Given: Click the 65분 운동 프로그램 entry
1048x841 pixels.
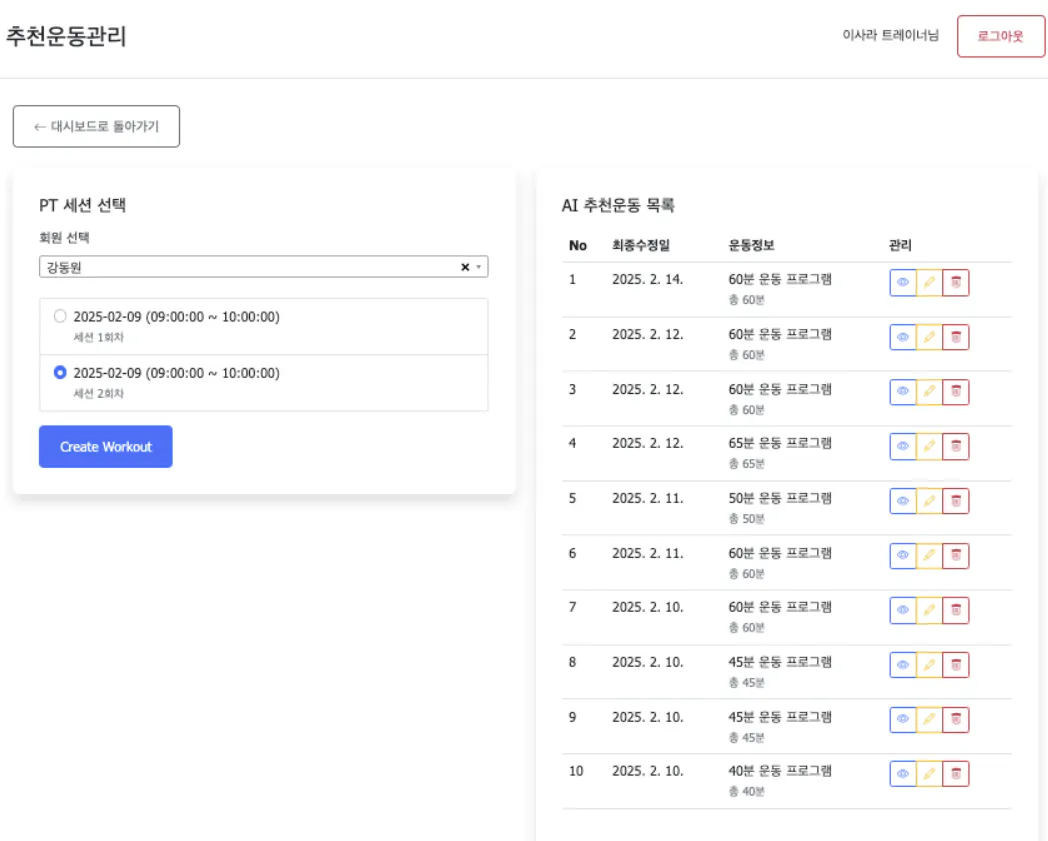Looking at the screenshot, I should click(780, 443).
